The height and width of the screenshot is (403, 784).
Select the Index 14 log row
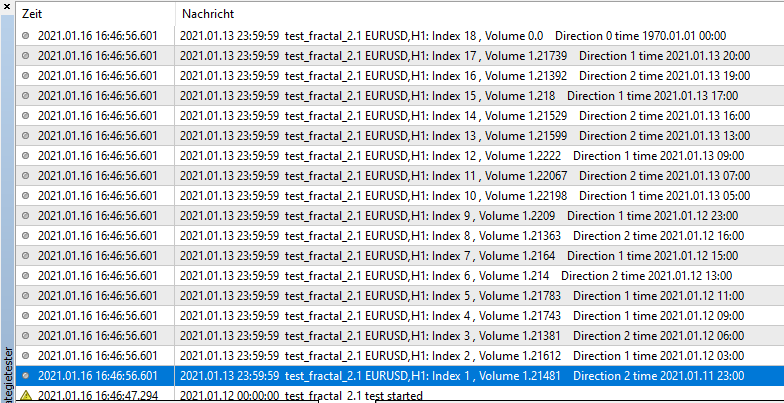(x=400, y=116)
